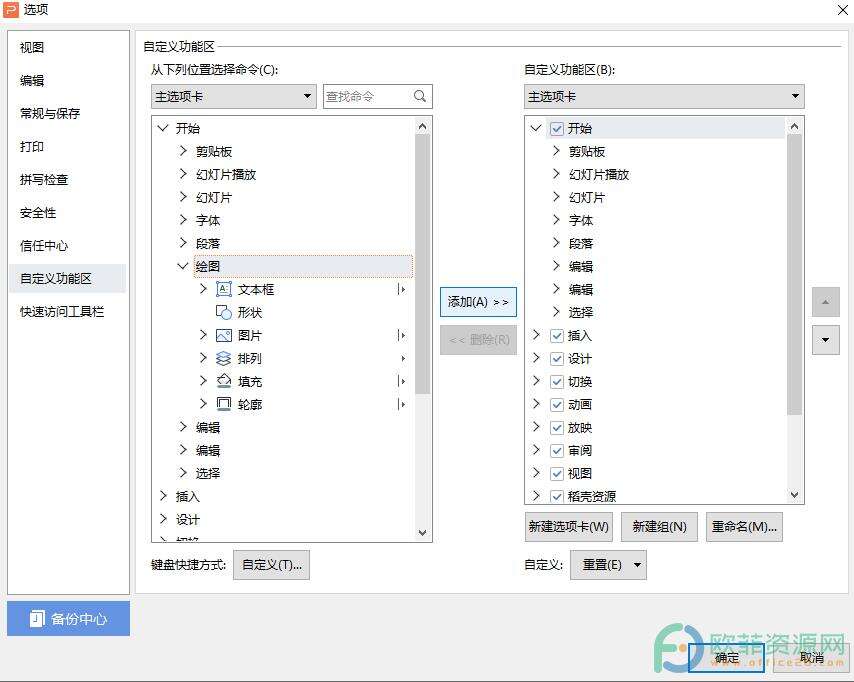Expand 幻灯片播放 in the right tree
Screen dimensions: 854x682
point(556,174)
